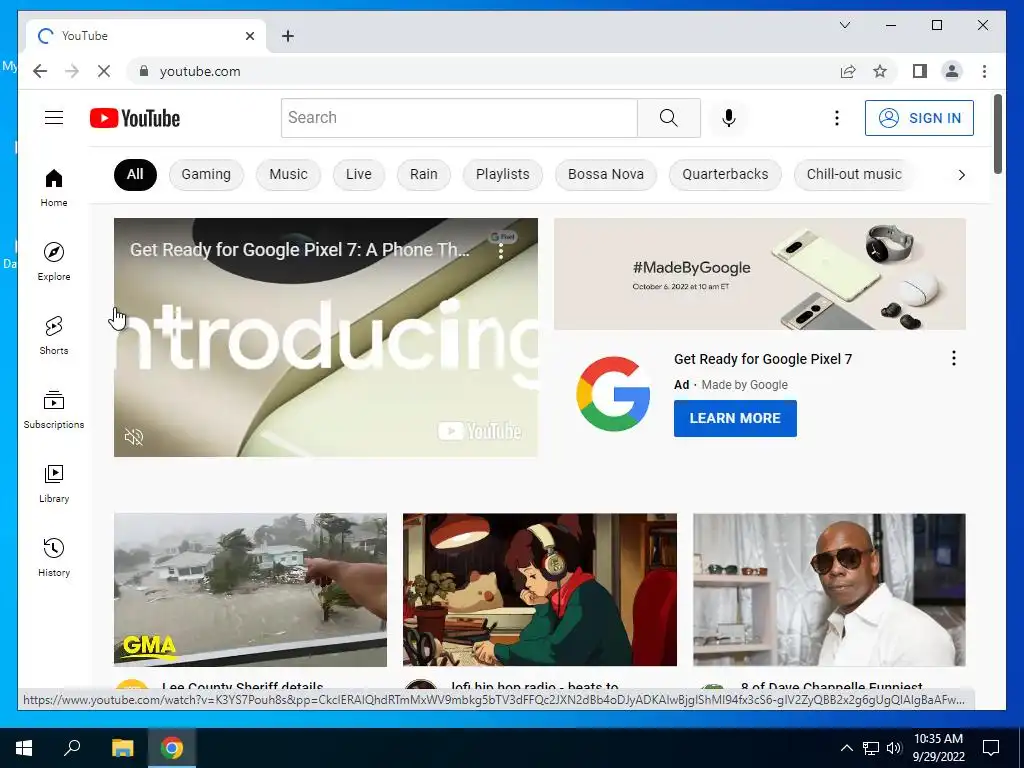Screen dimensions: 1024x768
Task: Click the #MadeByGoogle banner image
Action: point(760,274)
